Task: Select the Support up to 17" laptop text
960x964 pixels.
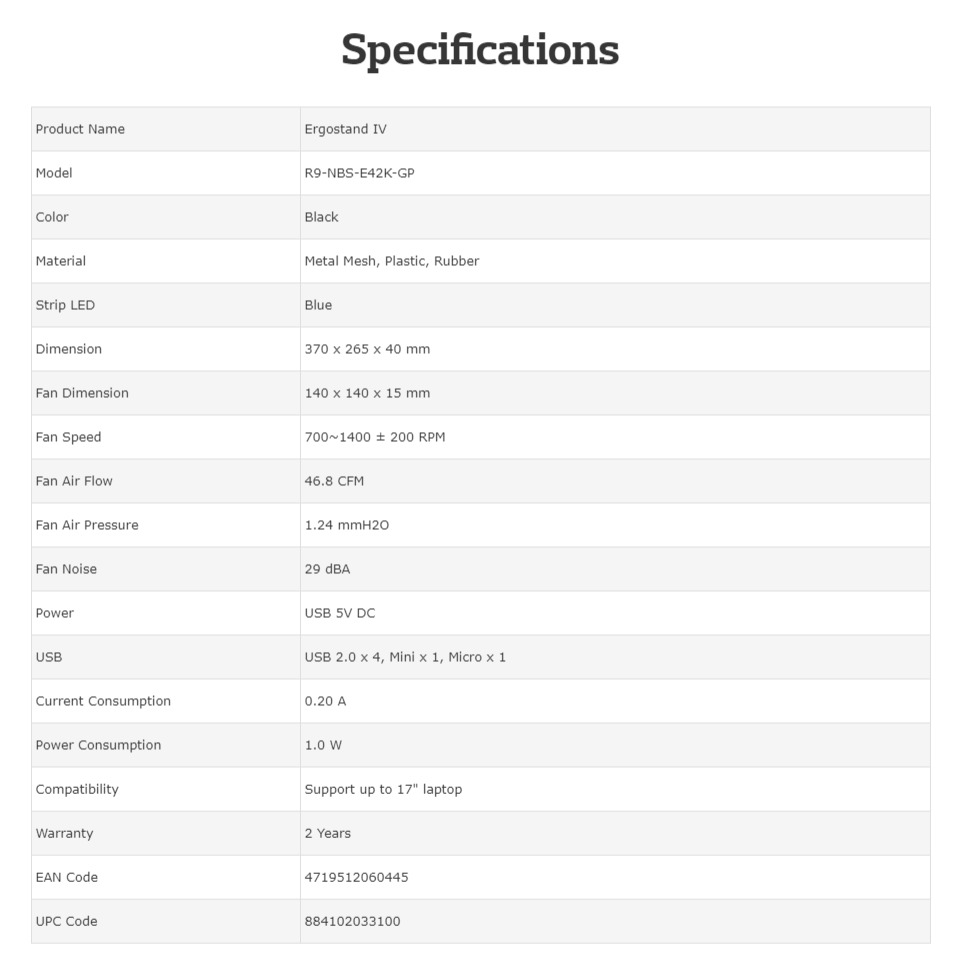Action: 383,789
